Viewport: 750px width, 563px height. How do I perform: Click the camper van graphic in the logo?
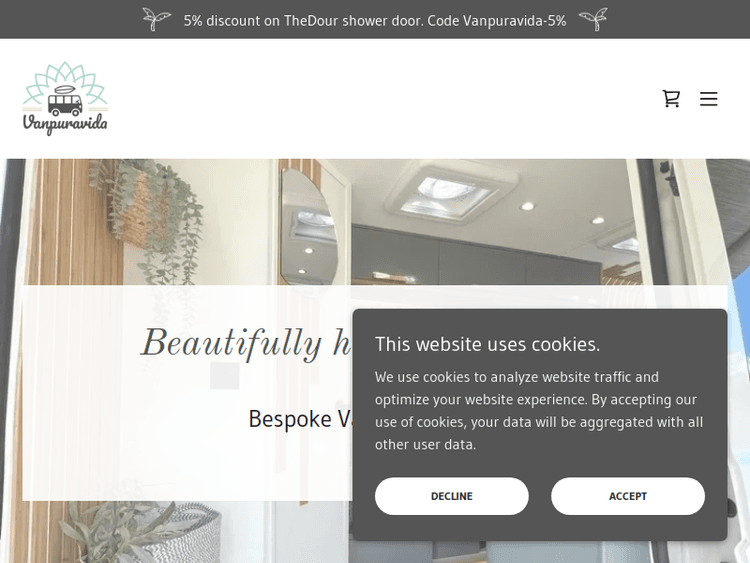coord(65,102)
